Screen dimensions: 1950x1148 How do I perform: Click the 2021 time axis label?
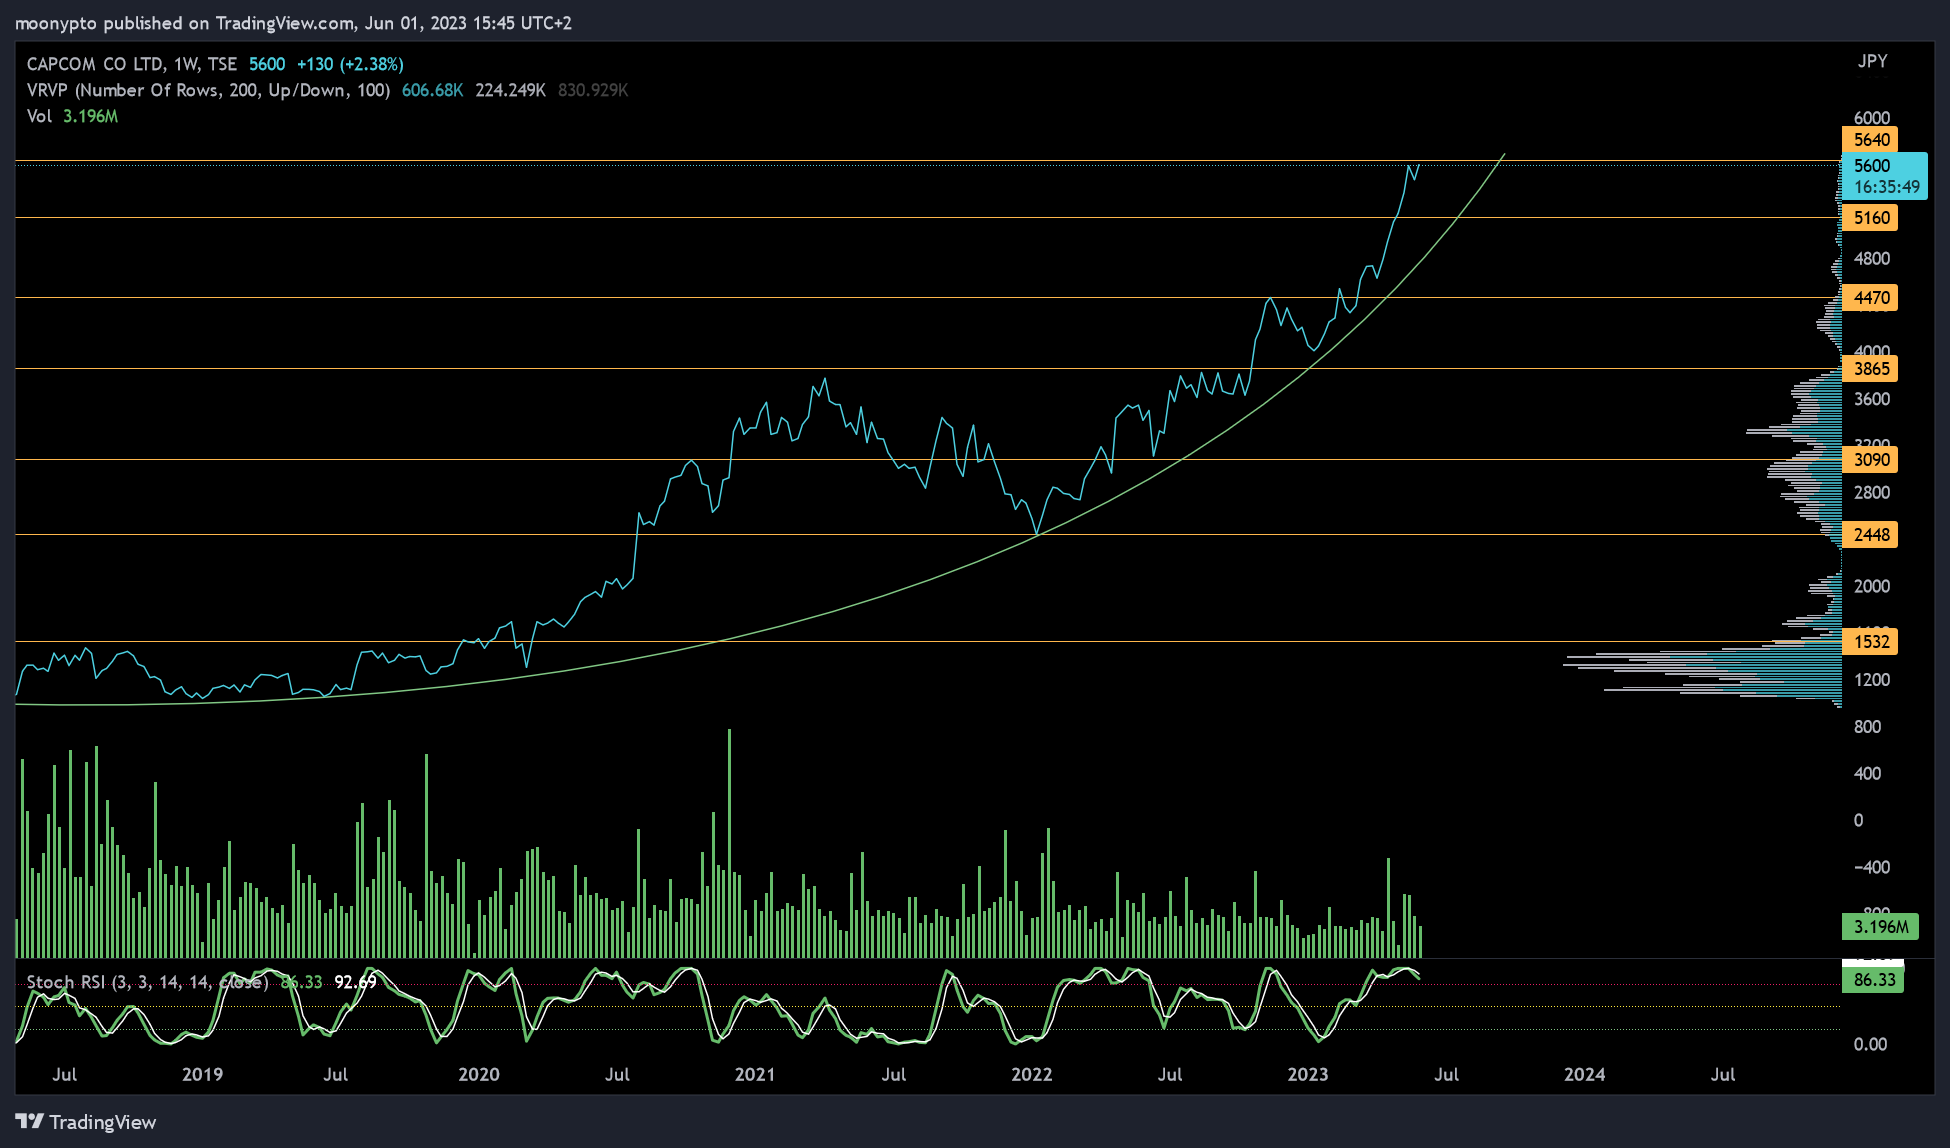(x=755, y=1074)
